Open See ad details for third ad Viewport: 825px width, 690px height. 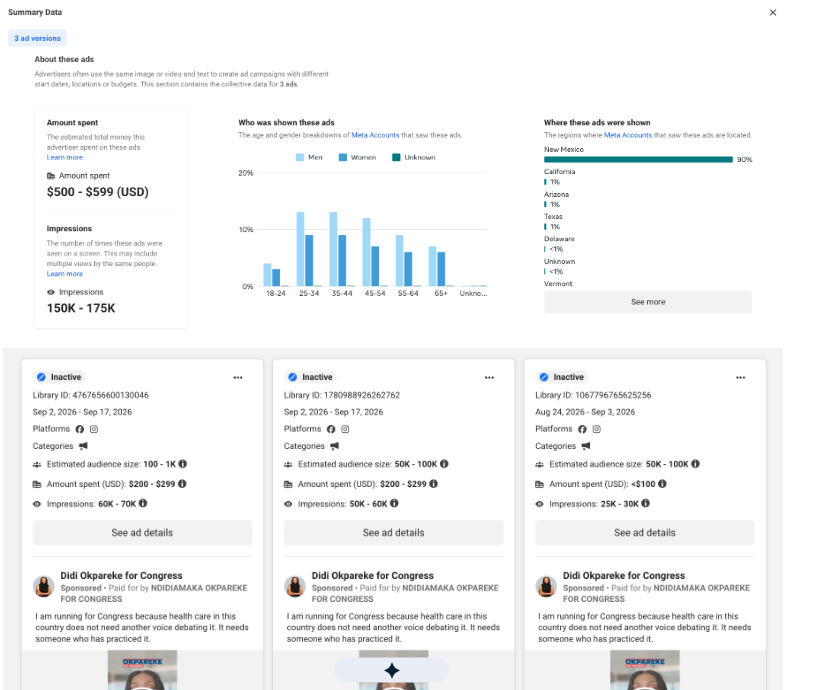pyautogui.click(x=645, y=533)
